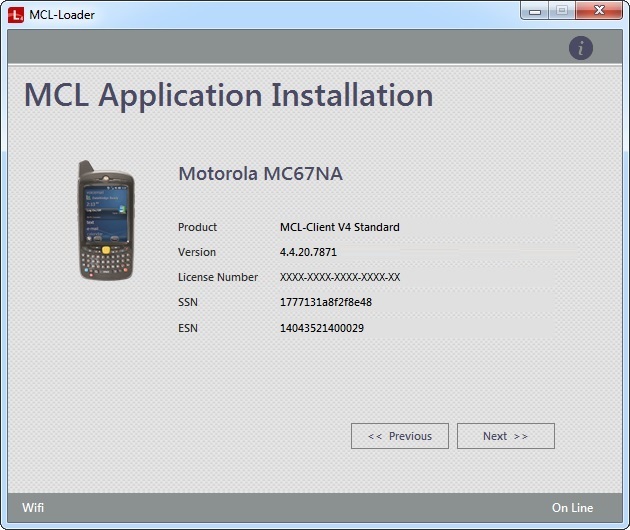Click the Motorola handheld device image
The width and height of the screenshot is (630, 530).
(x=105, y=219)
